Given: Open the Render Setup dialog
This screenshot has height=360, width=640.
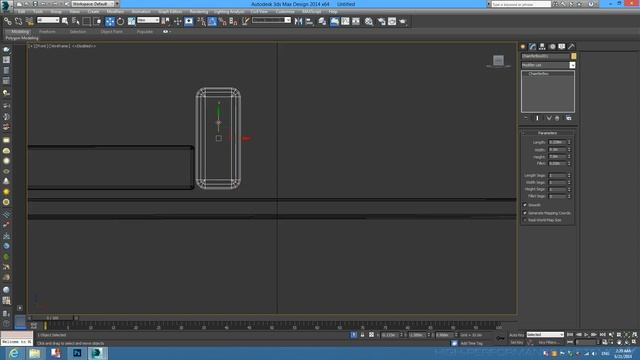Looking at the screenshot, I should (381, 21).
